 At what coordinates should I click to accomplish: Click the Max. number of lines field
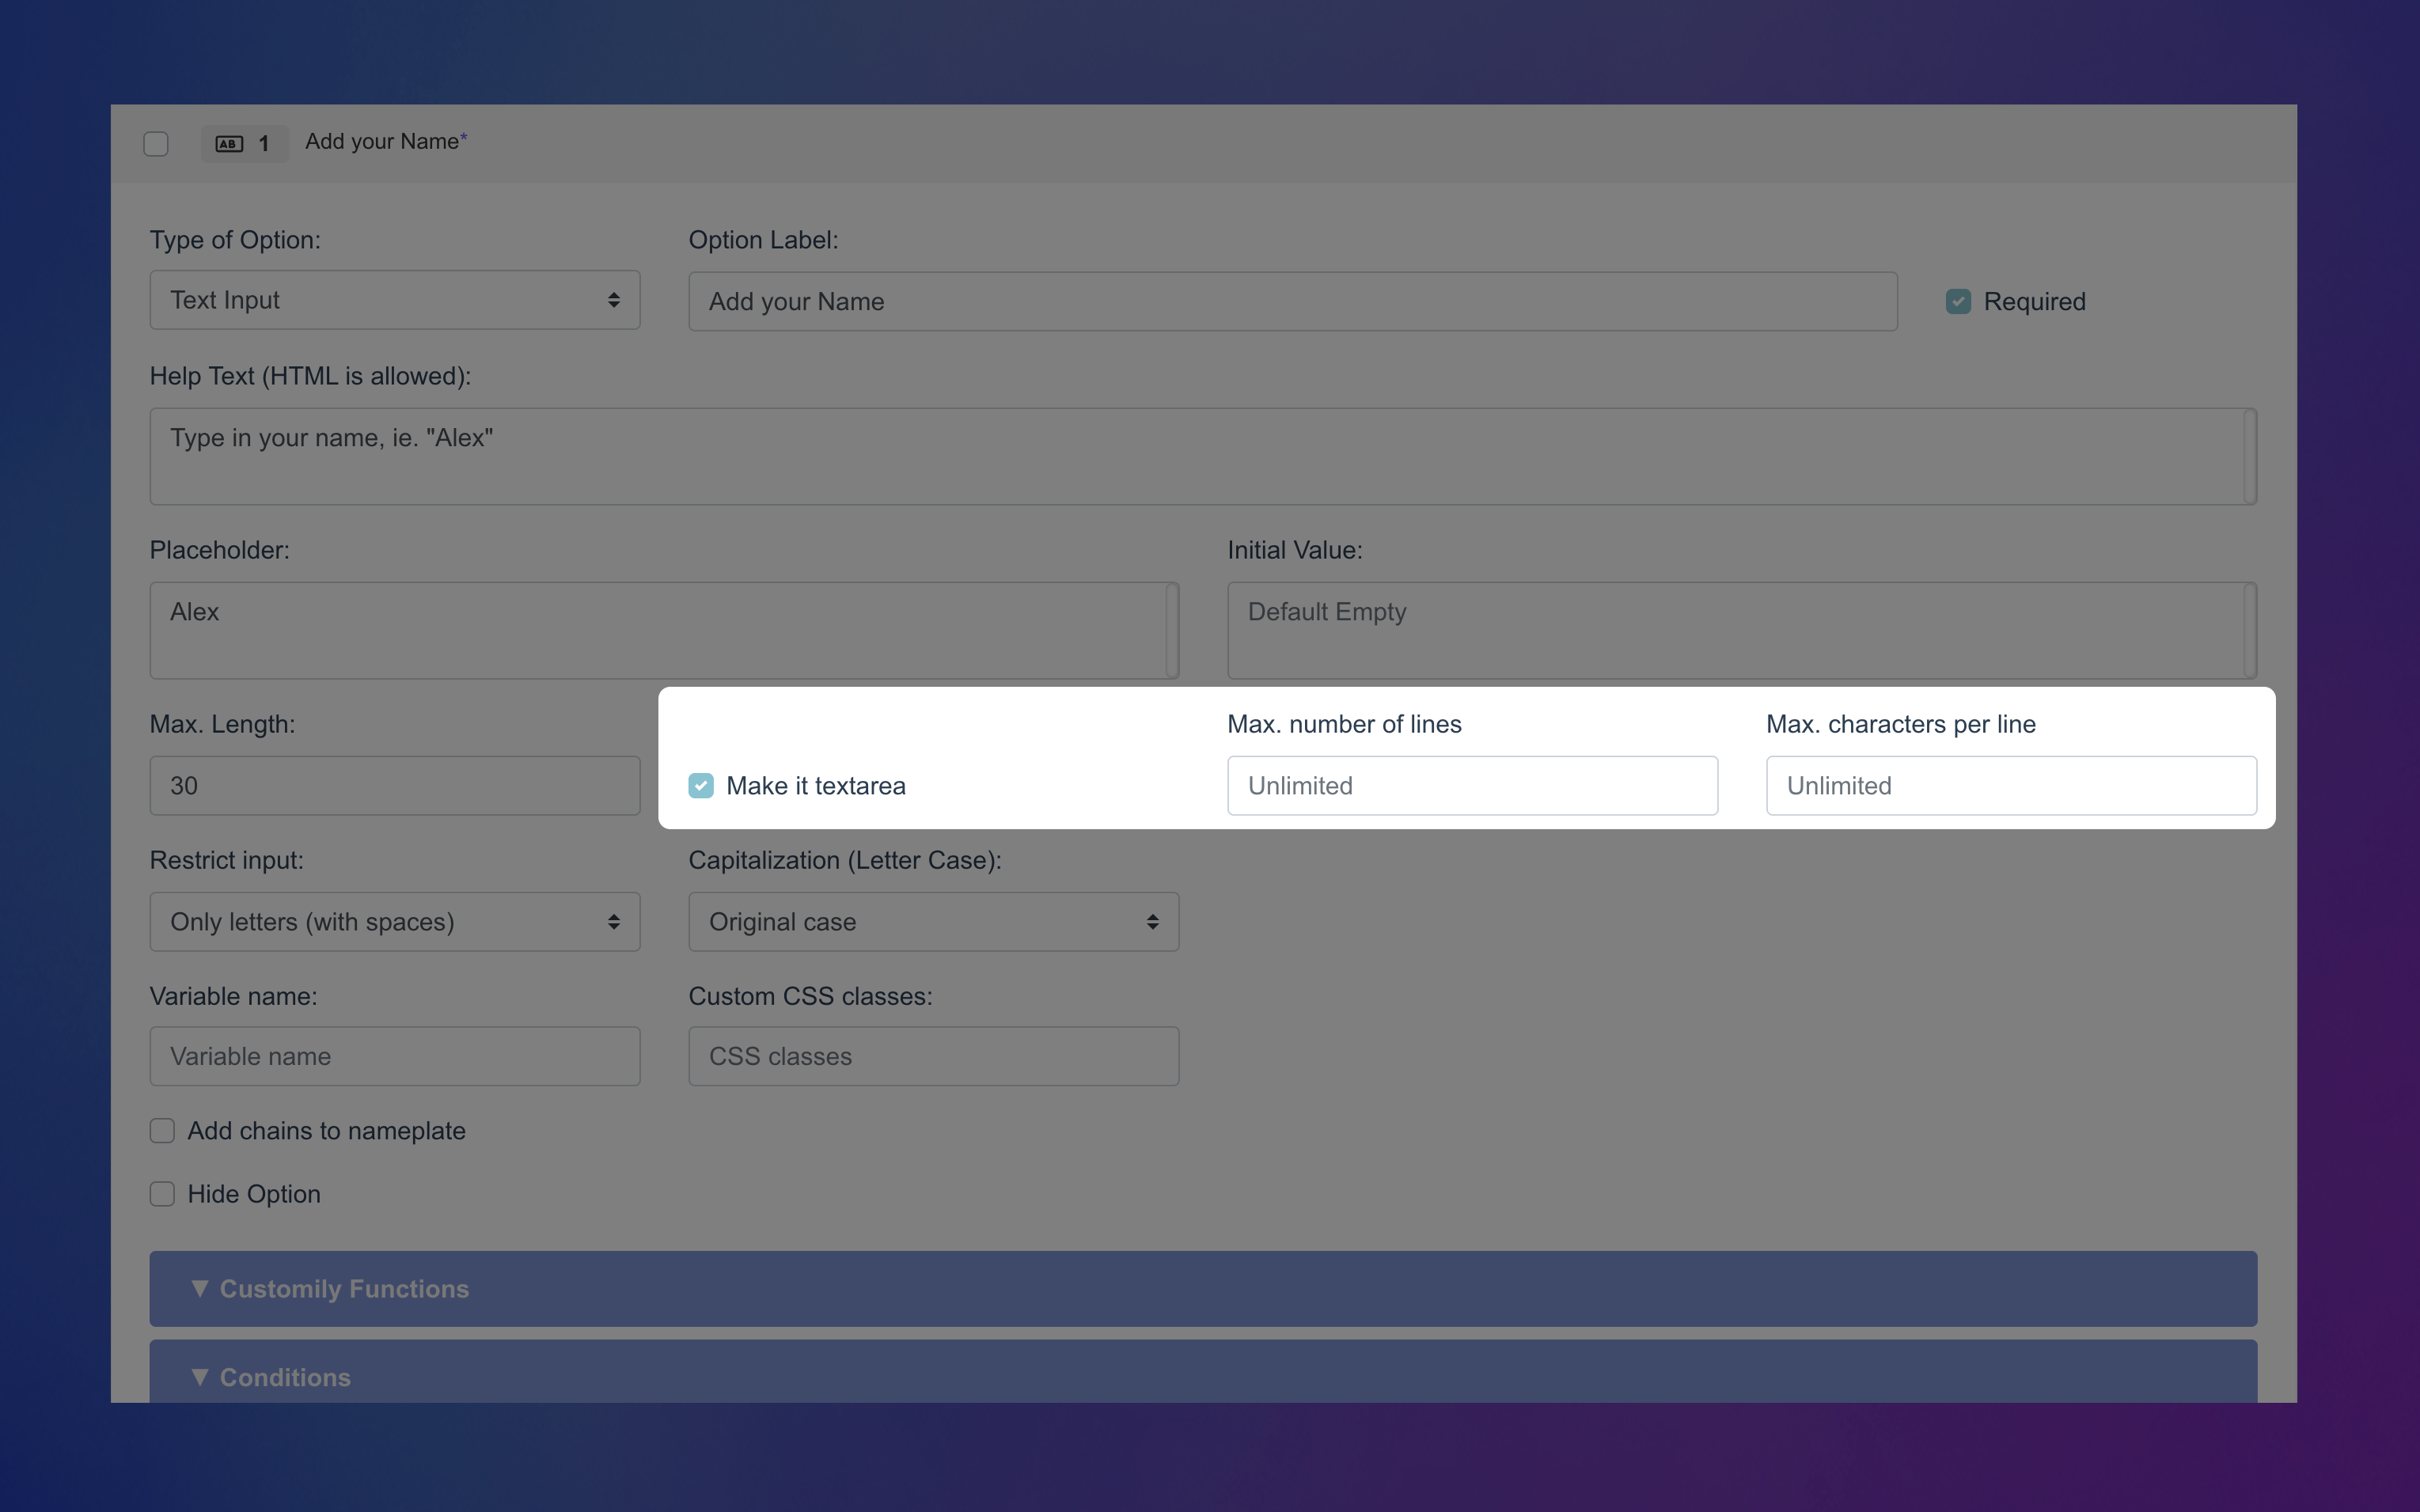(x=1472, y=786)
